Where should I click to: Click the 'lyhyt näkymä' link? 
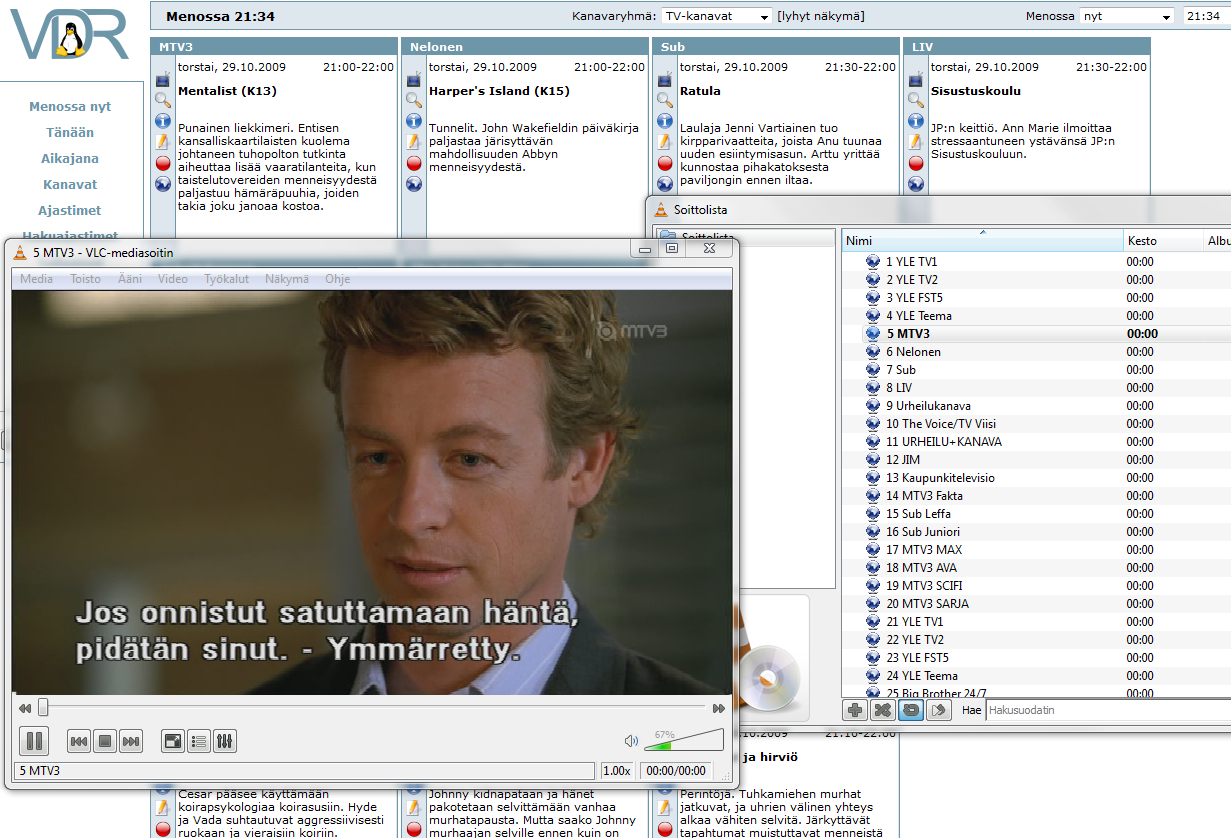820,16
